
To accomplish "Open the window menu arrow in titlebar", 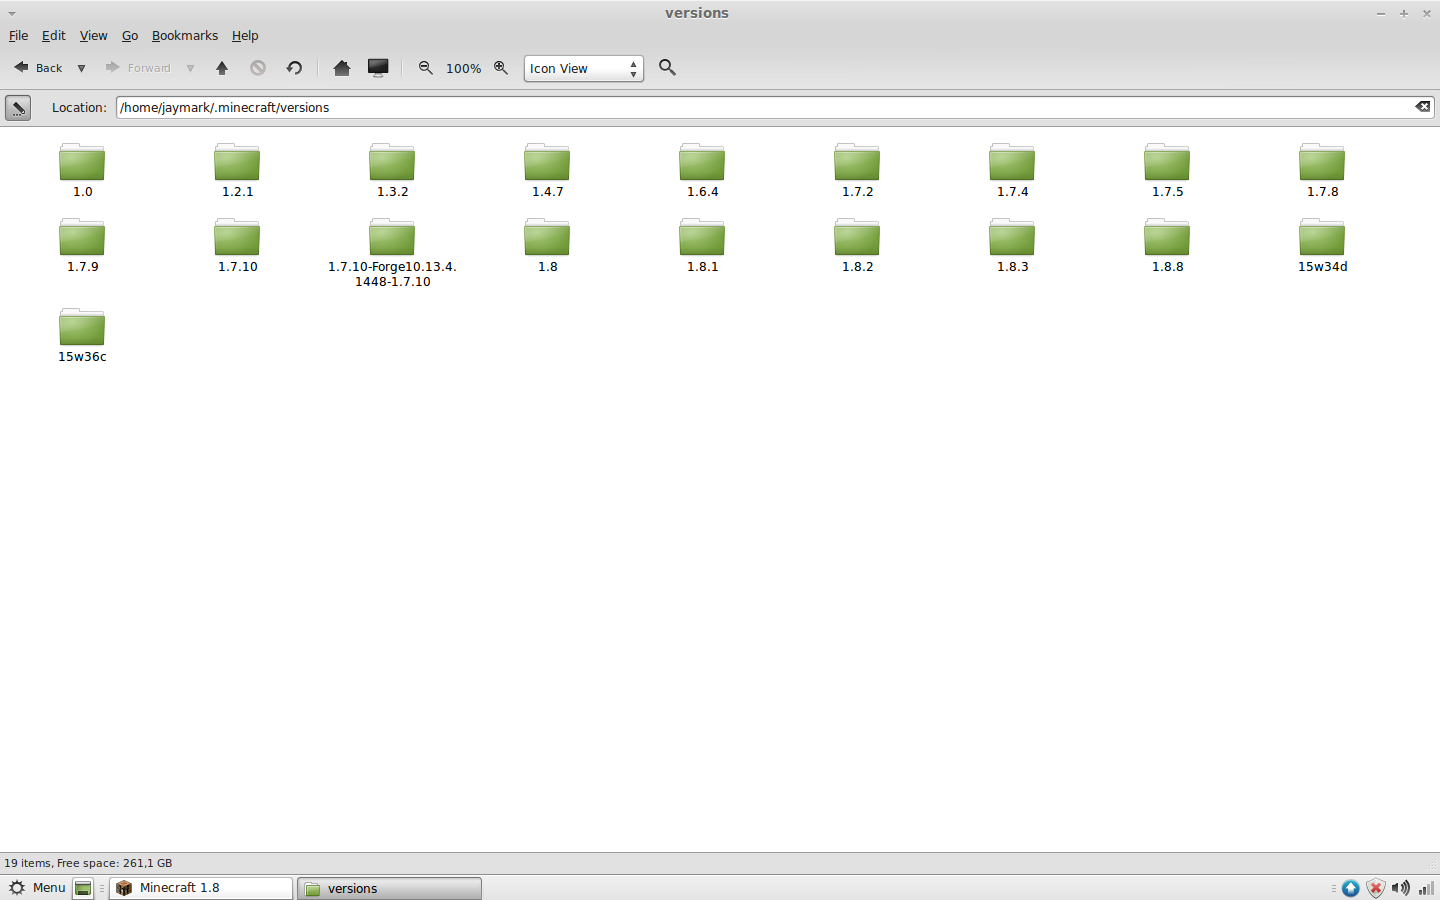I will [x=12, y=14].
